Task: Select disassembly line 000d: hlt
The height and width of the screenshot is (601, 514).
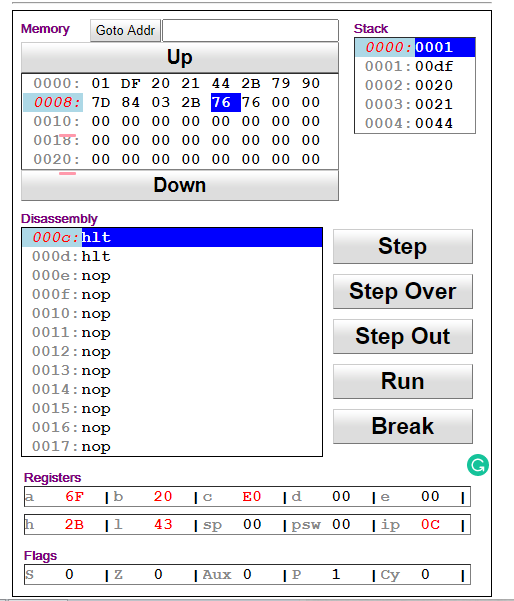Action: click(x=172, y=256)
